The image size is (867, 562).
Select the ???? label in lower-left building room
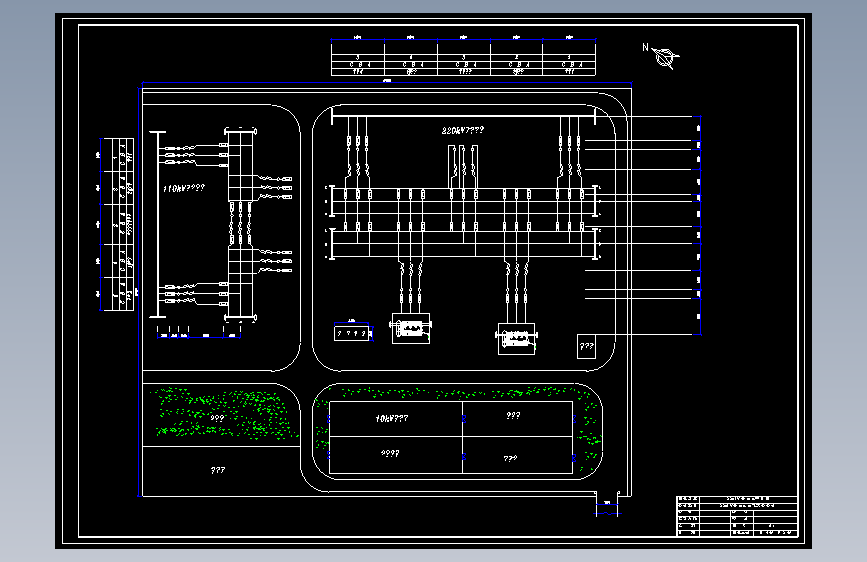coord(390,454)
